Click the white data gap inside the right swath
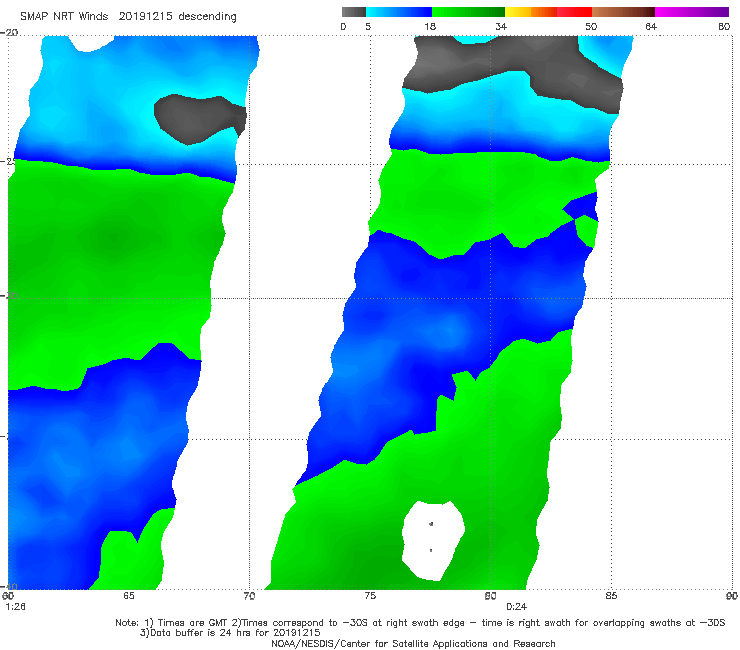 433,541
